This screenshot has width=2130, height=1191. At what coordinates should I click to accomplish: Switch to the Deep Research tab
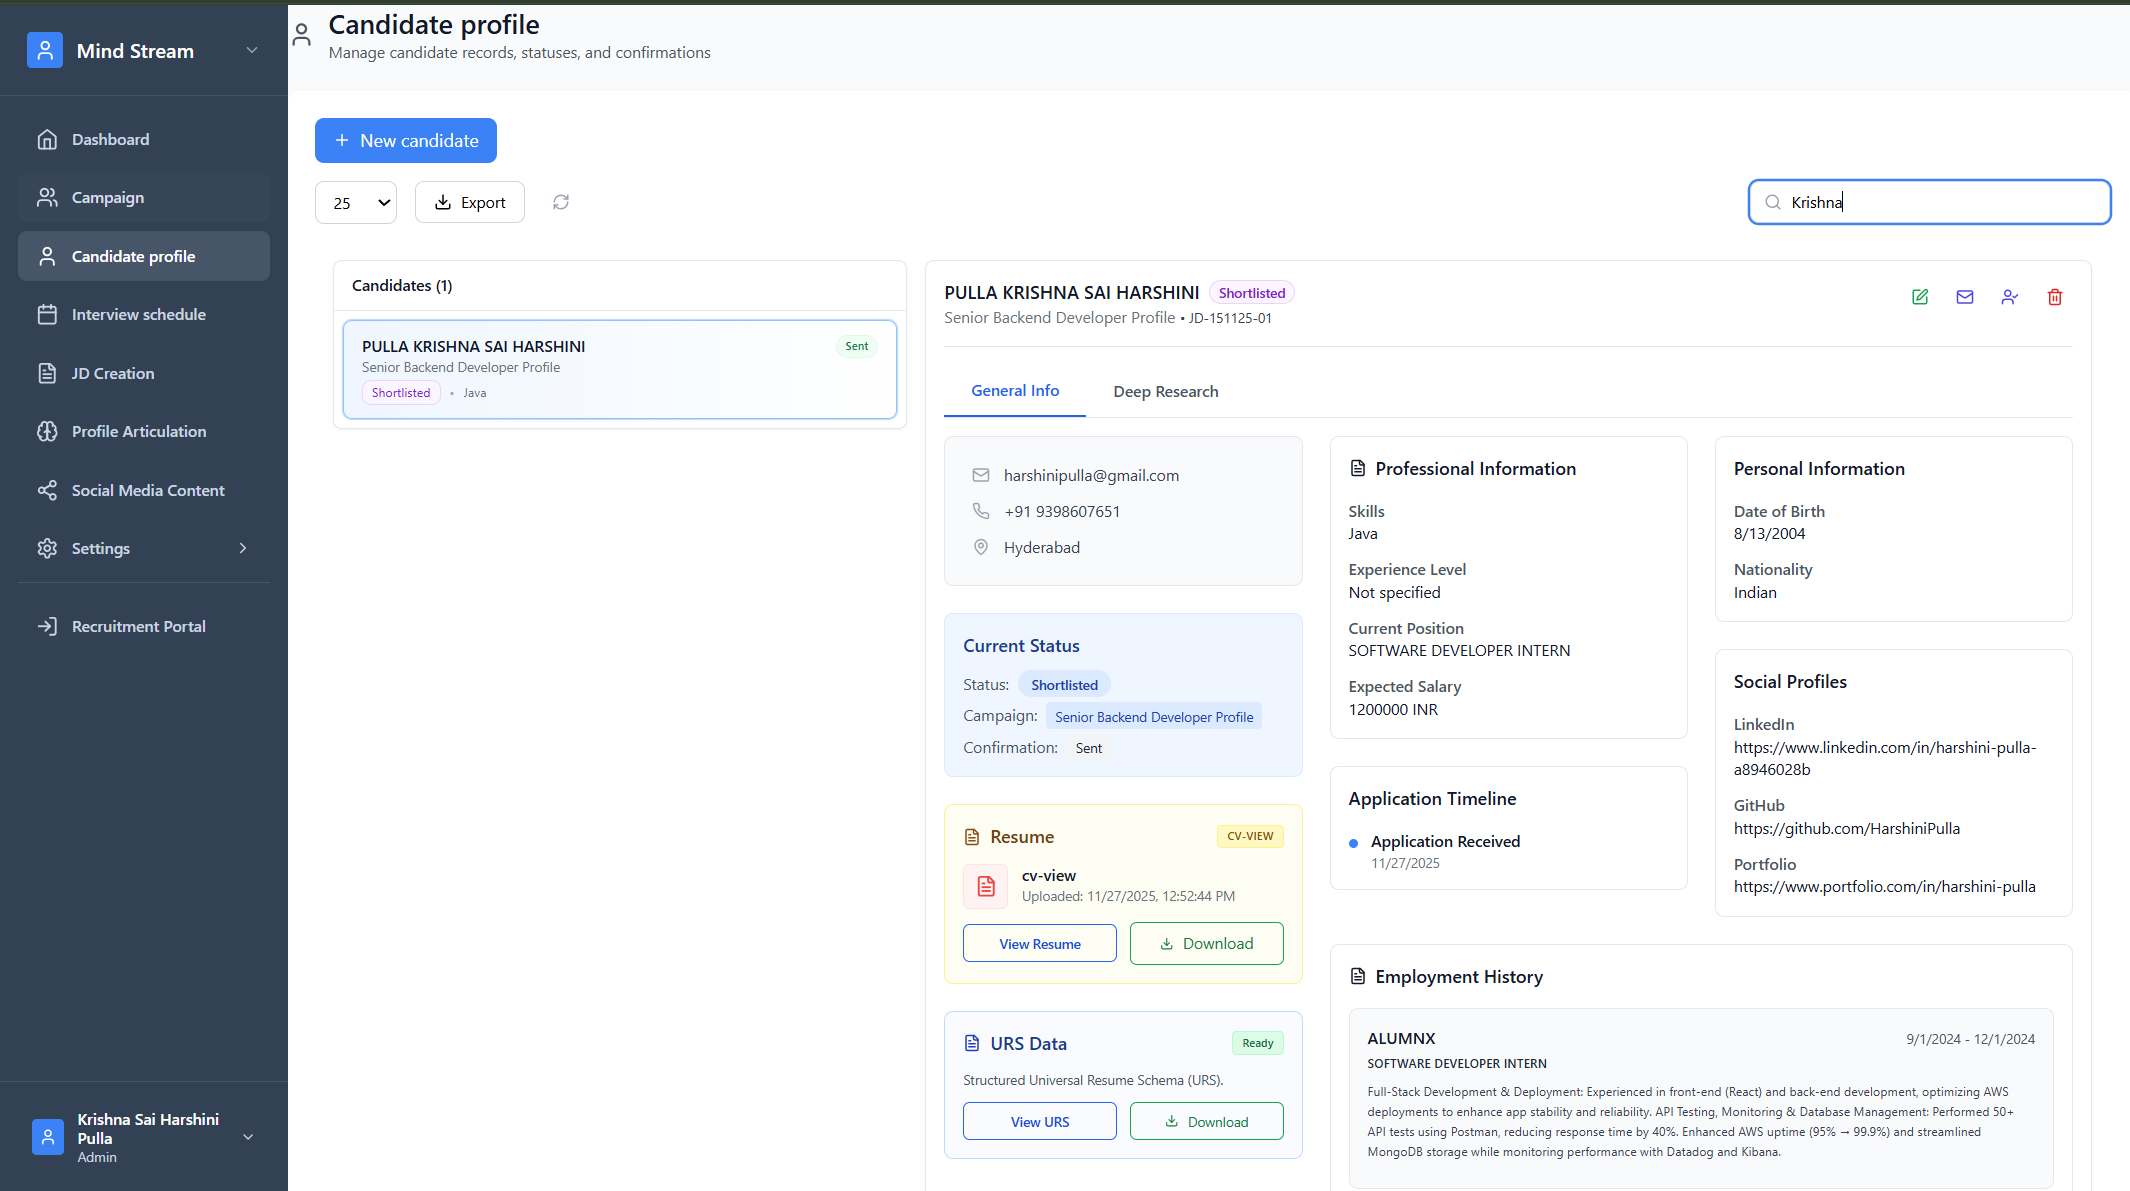[x=1165, y=392]
